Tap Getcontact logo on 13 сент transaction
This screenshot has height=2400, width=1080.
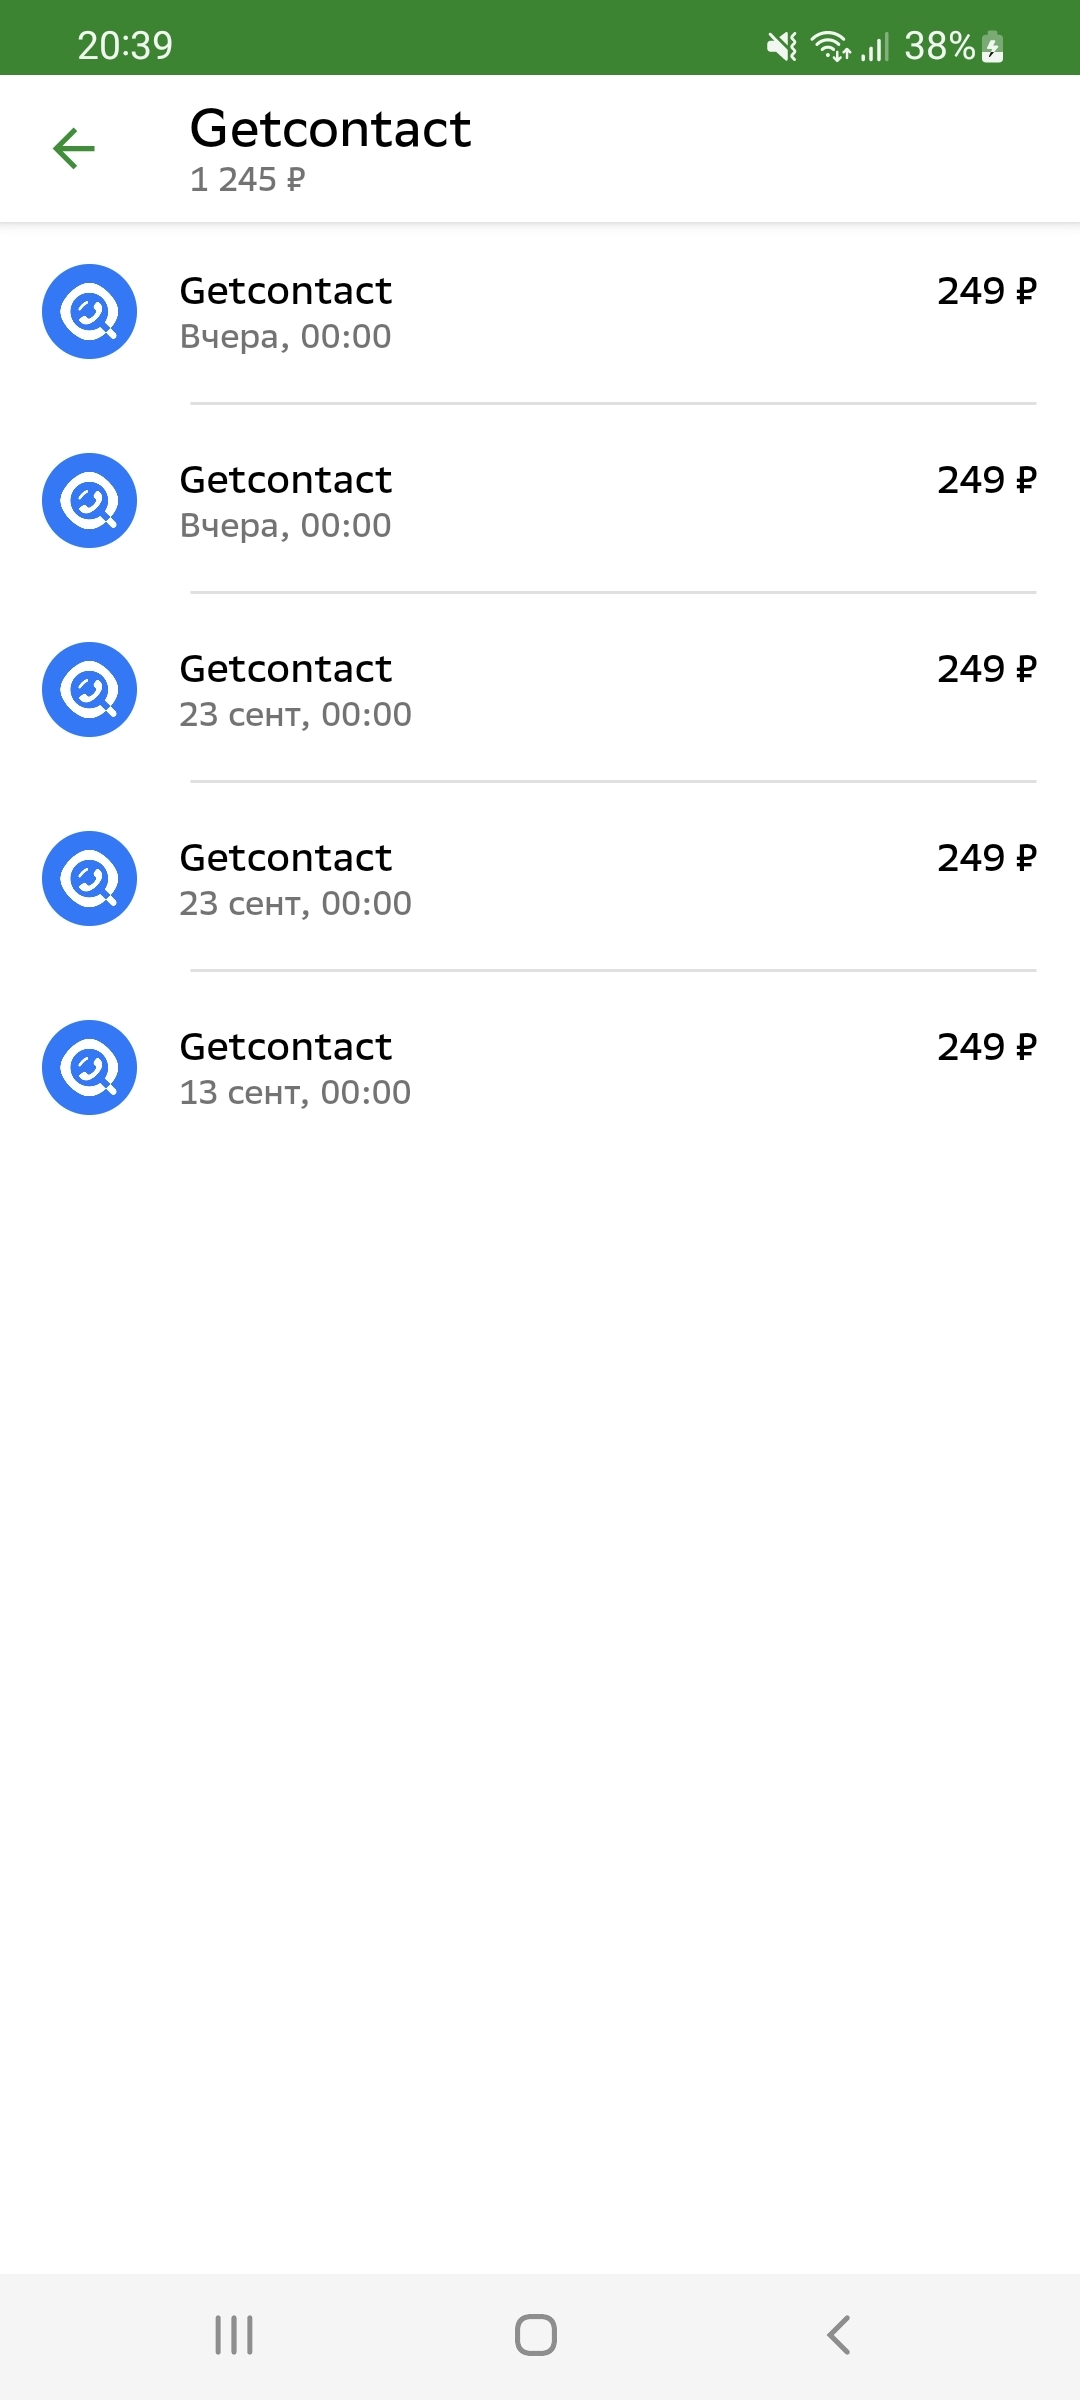pyautogui.click(x=89, y=1067)
